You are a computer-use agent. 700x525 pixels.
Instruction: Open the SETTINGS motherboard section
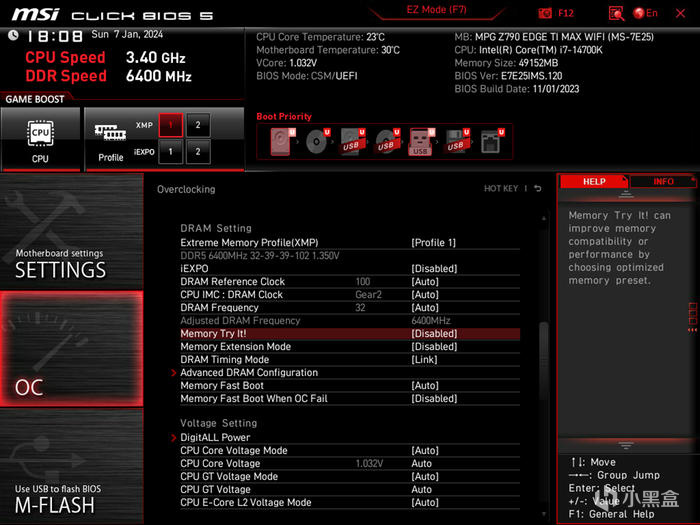click(71, 231)
